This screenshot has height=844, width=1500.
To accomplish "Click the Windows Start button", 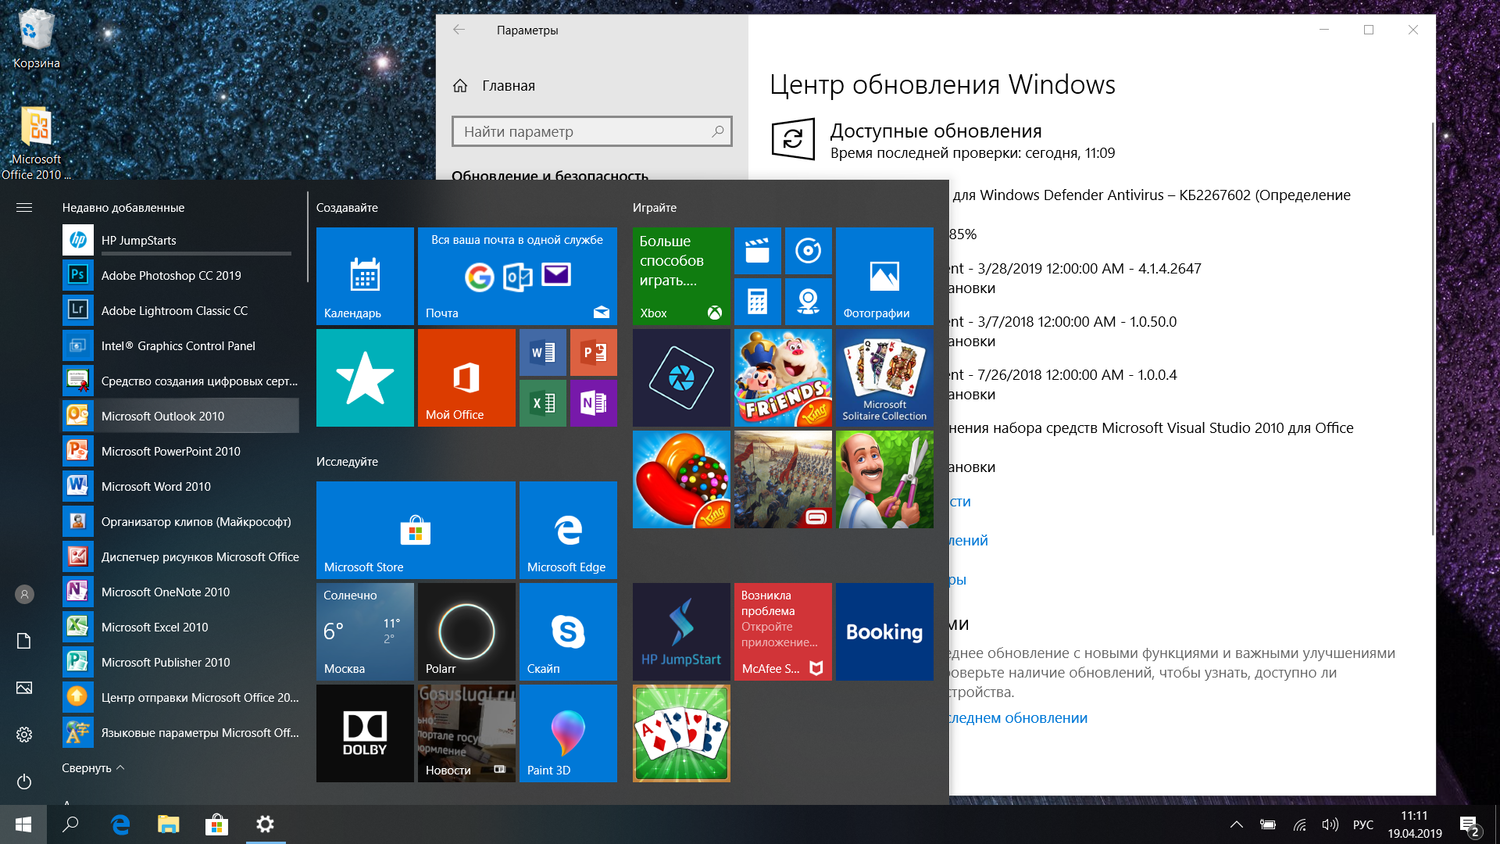I will point(23,825).
